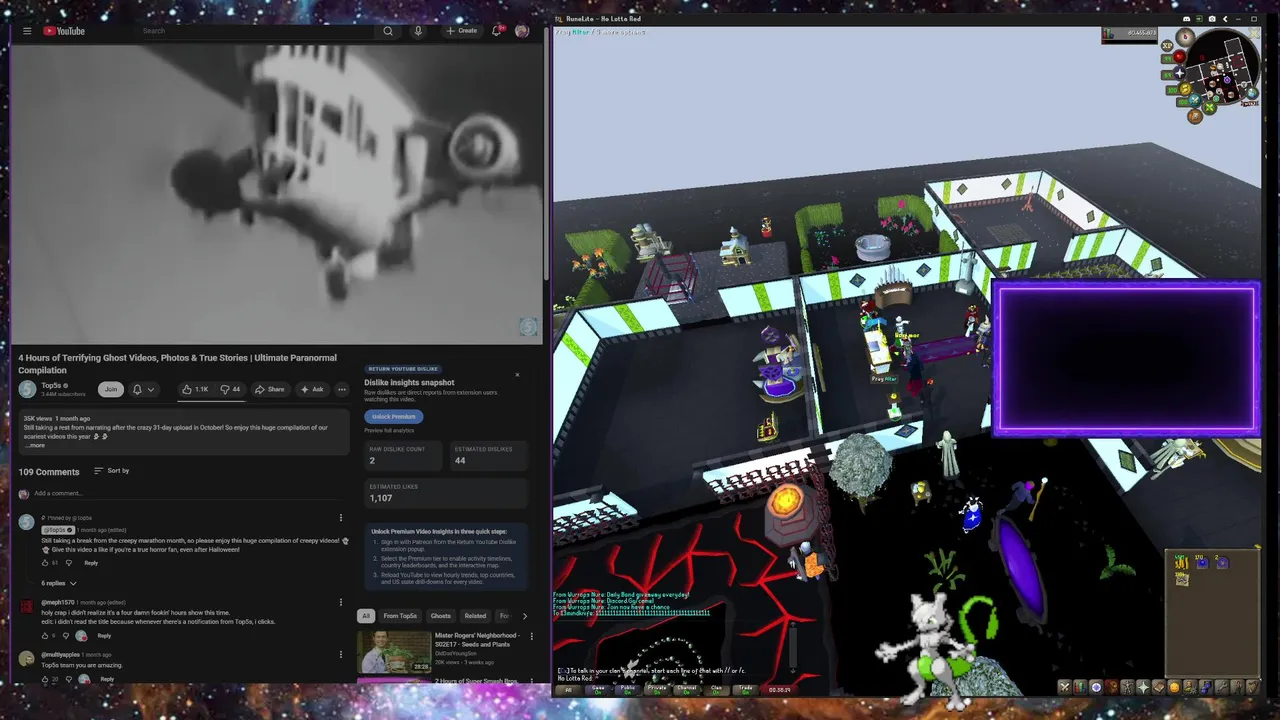
Task: Expand the RuneLite sidebar with the chevron
Action: tap(1225, 19)
